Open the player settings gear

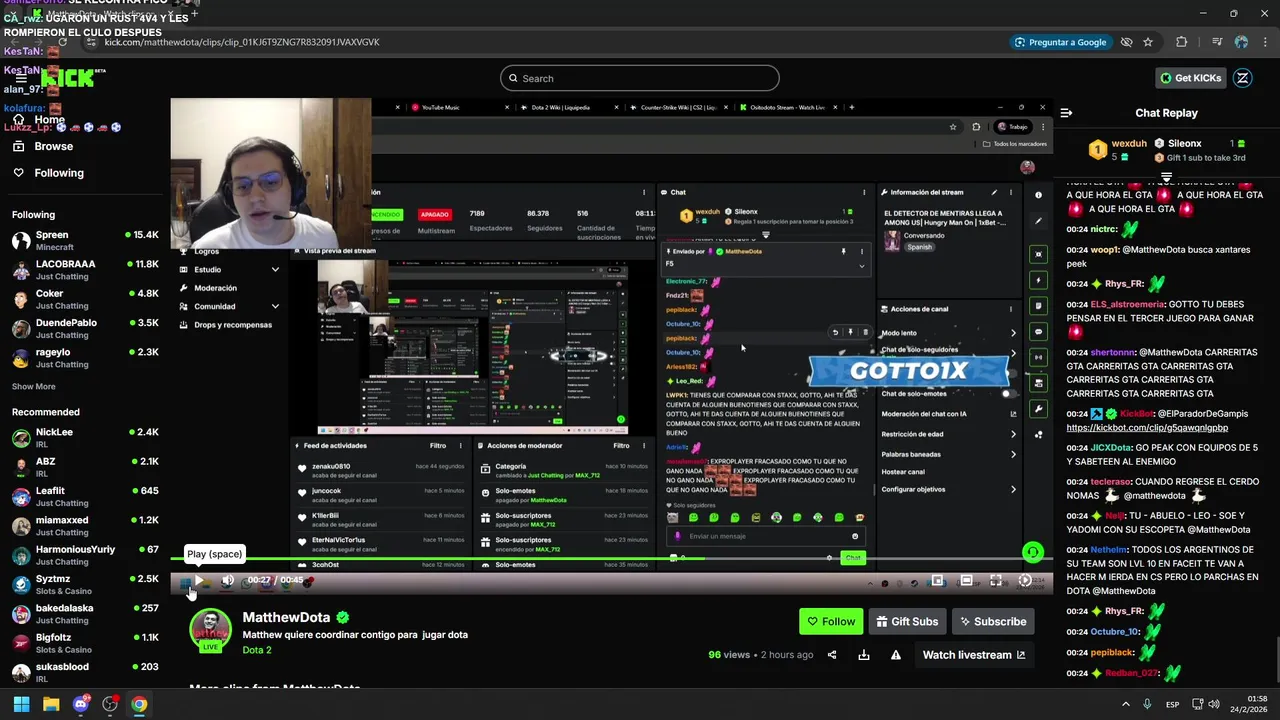pos(1025,580)
